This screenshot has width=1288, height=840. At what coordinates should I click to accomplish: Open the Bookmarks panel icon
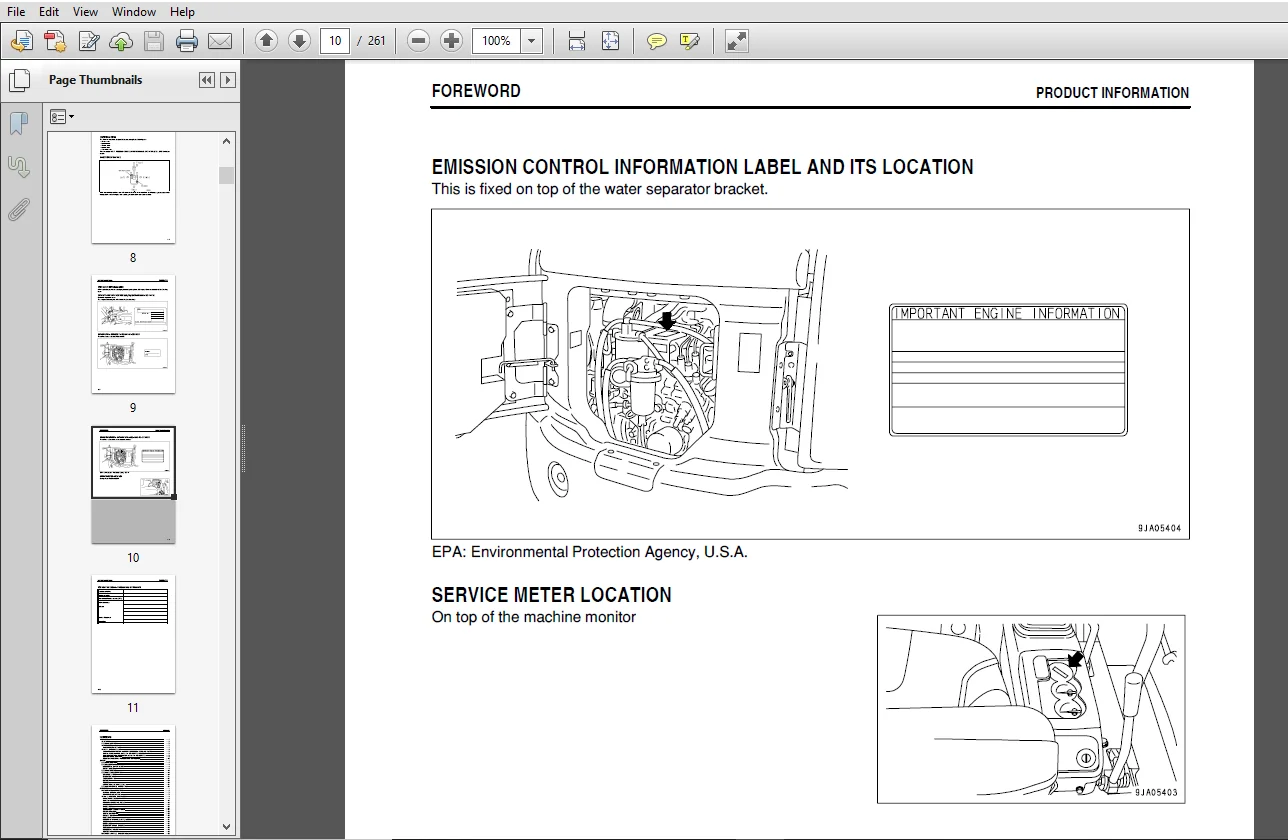coord(18,123)
